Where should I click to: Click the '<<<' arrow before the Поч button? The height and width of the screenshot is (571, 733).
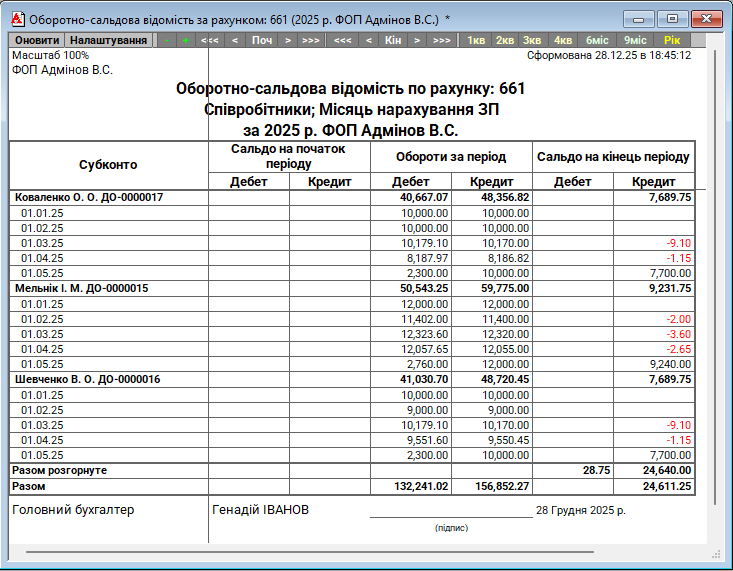(210, 40)
